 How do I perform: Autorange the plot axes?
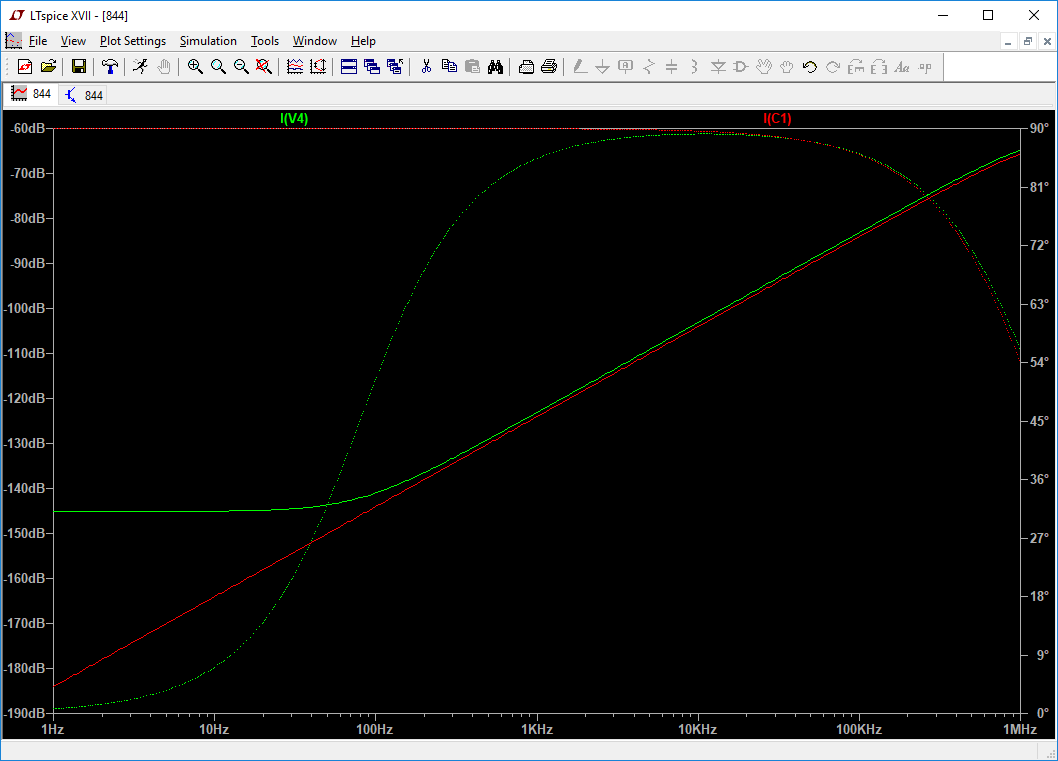318,67
